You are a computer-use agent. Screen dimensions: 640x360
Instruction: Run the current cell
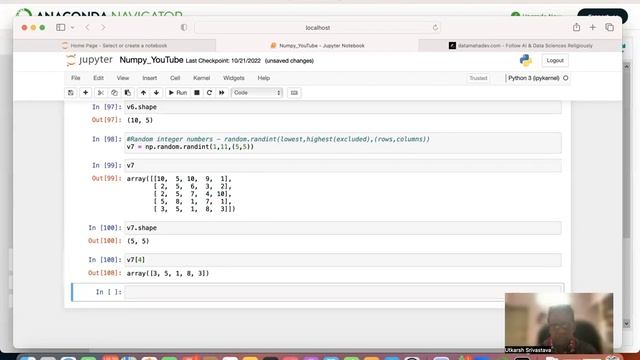(x=178, y=93)
